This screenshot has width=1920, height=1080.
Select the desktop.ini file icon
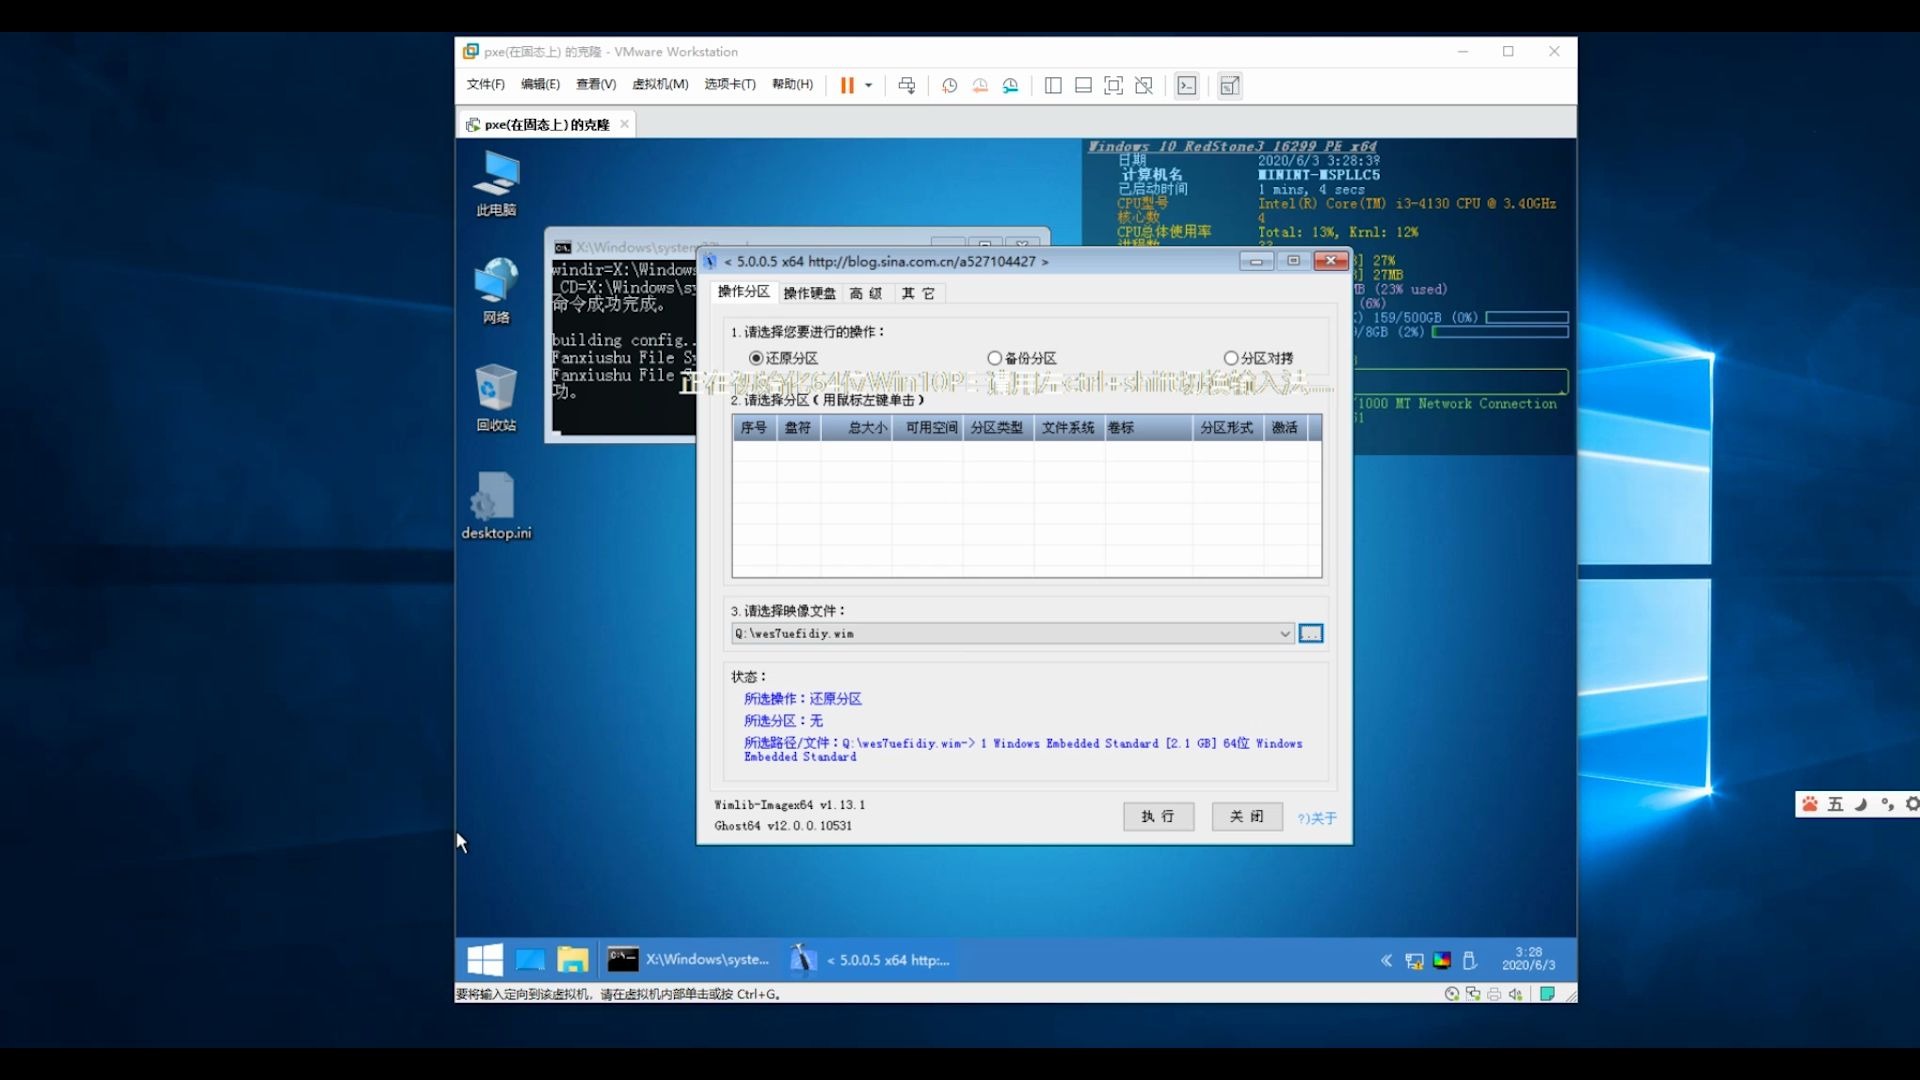point(496,506)
